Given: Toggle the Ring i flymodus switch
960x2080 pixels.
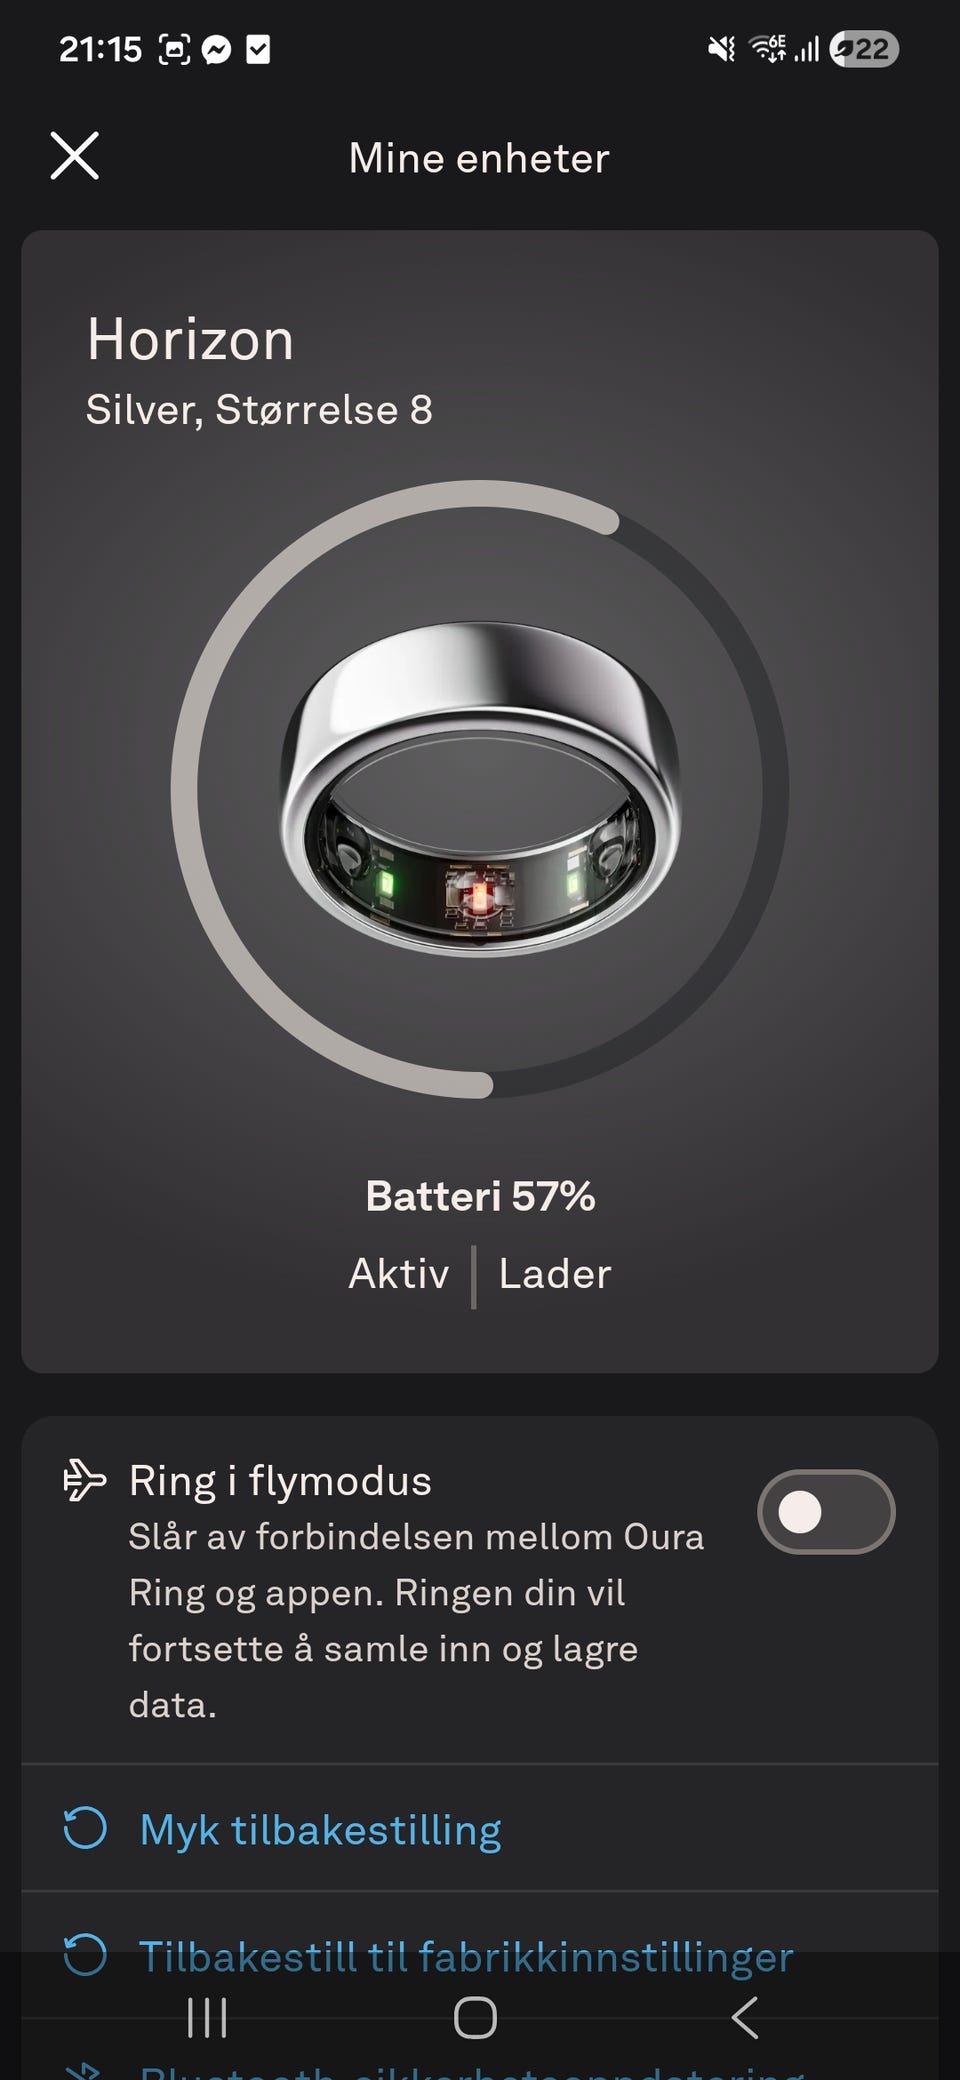Looking at the screenshot, I should point(826,1511).
